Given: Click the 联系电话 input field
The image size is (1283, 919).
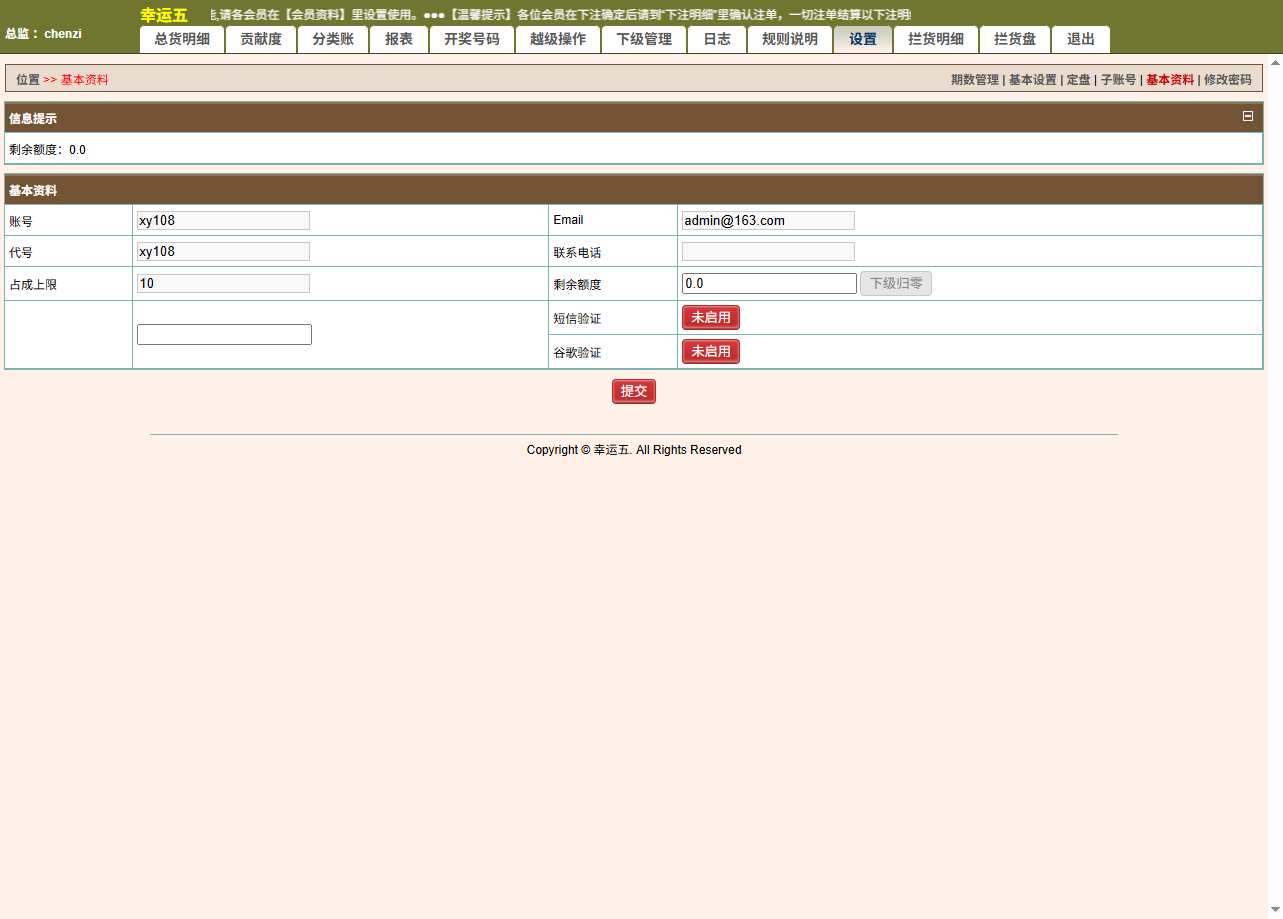Looking at the screenshot, I should [768, 252].
